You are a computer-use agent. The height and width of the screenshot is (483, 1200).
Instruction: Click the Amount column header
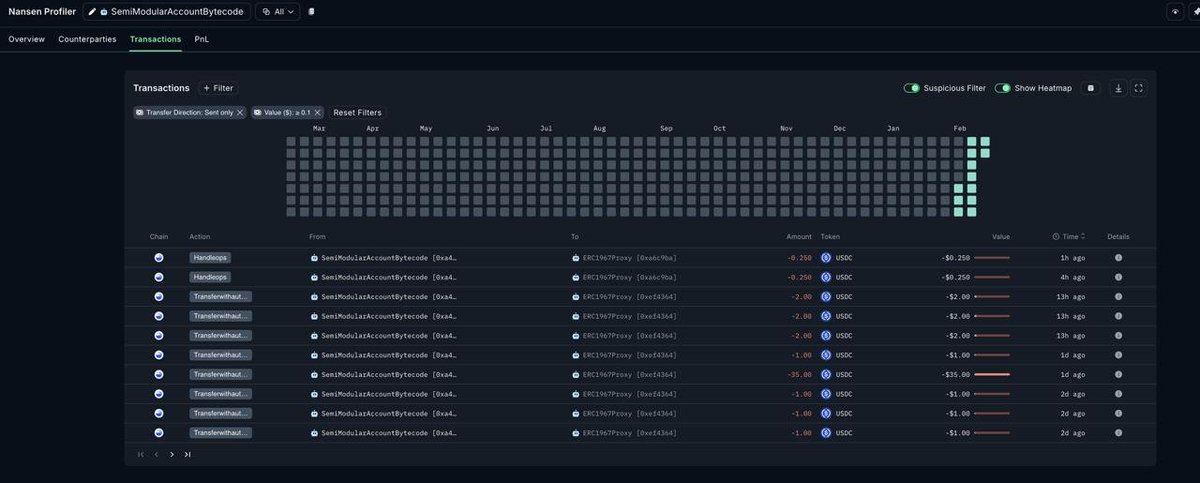tap(799, 237)
